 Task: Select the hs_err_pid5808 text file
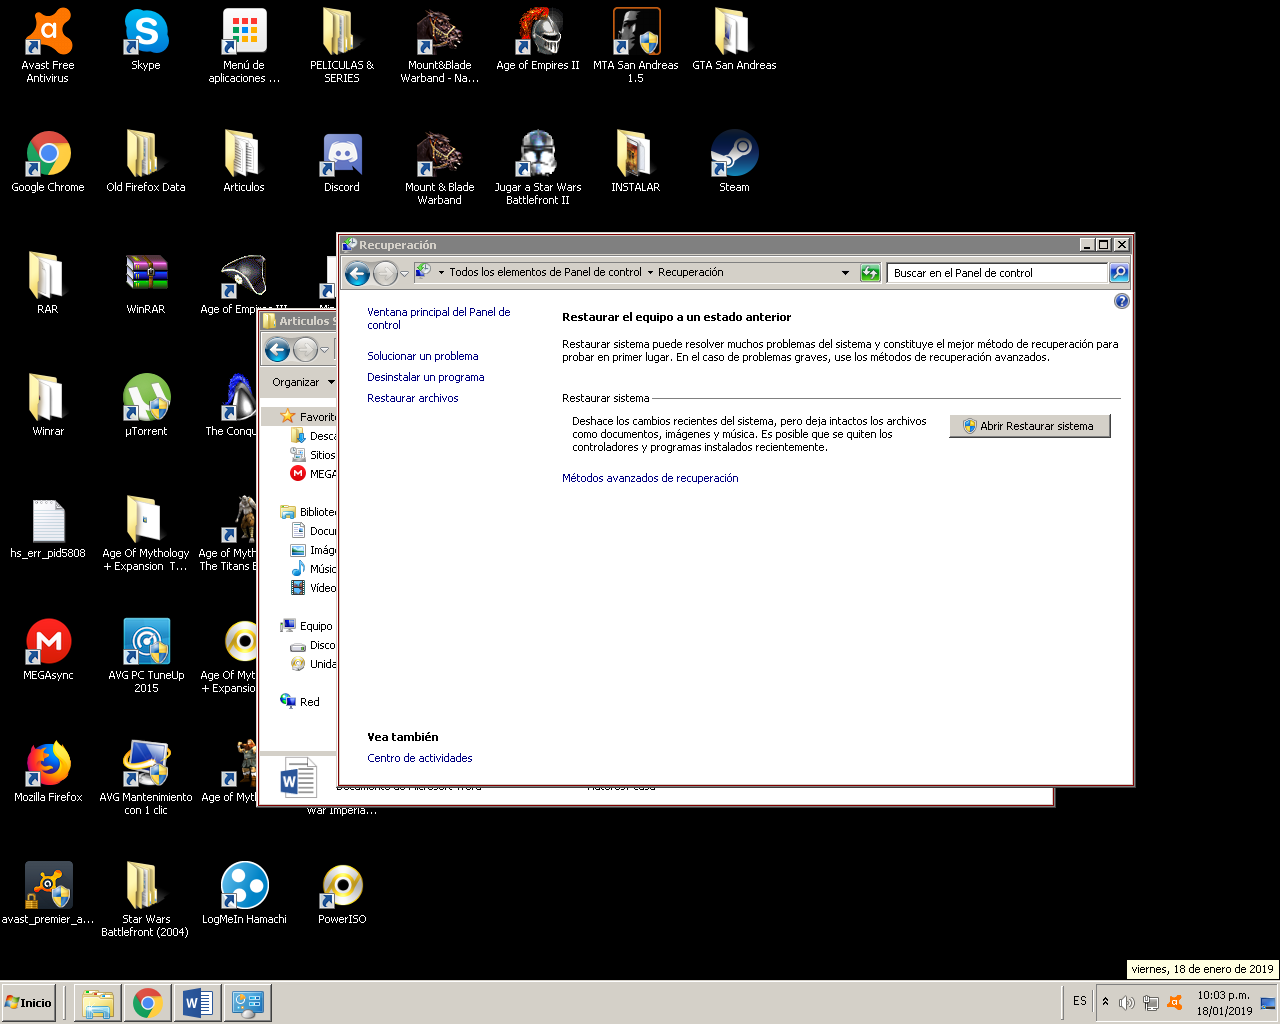(x=48, y=528)
